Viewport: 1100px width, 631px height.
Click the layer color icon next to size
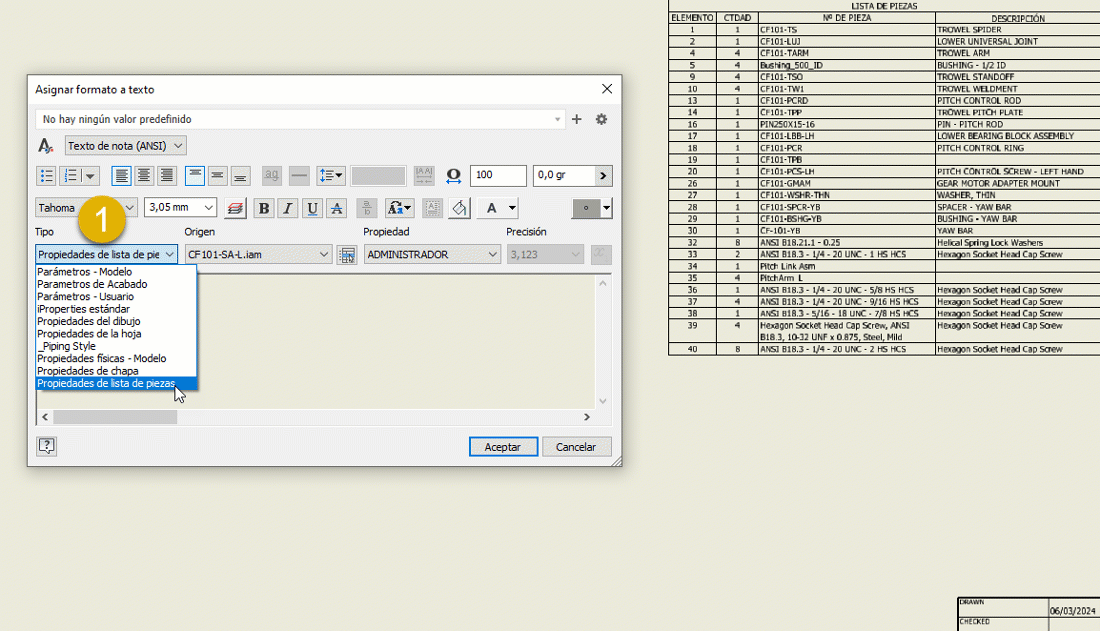point(235,208)
